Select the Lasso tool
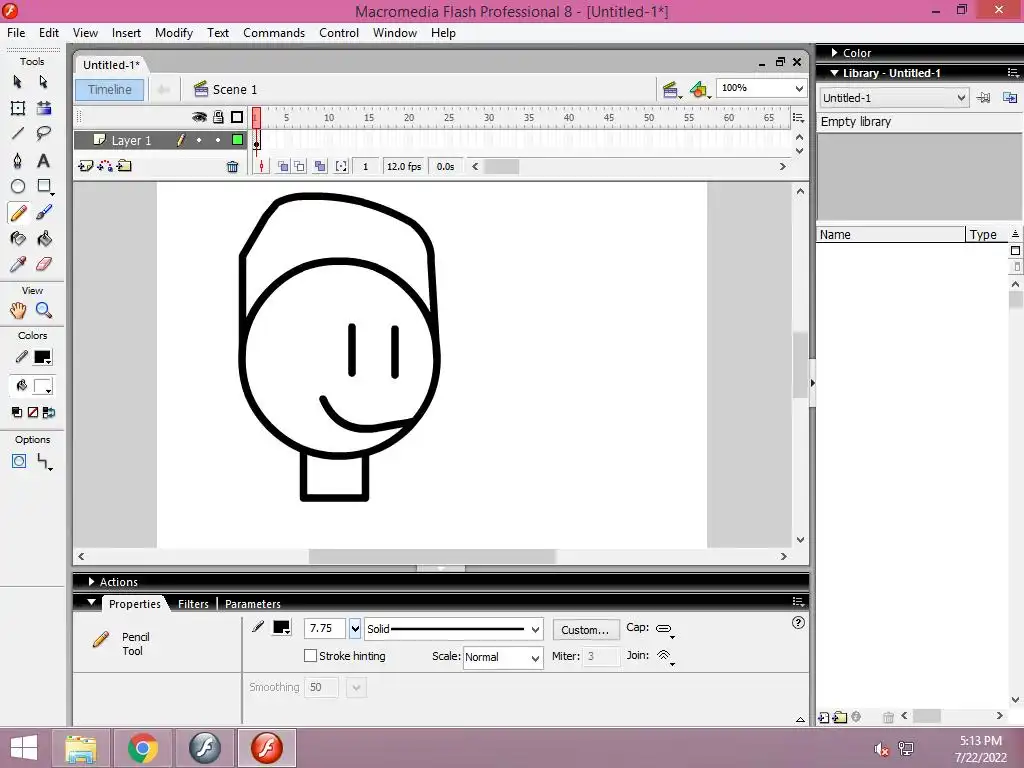The image size is (1024, 768). tap(44, 133)
